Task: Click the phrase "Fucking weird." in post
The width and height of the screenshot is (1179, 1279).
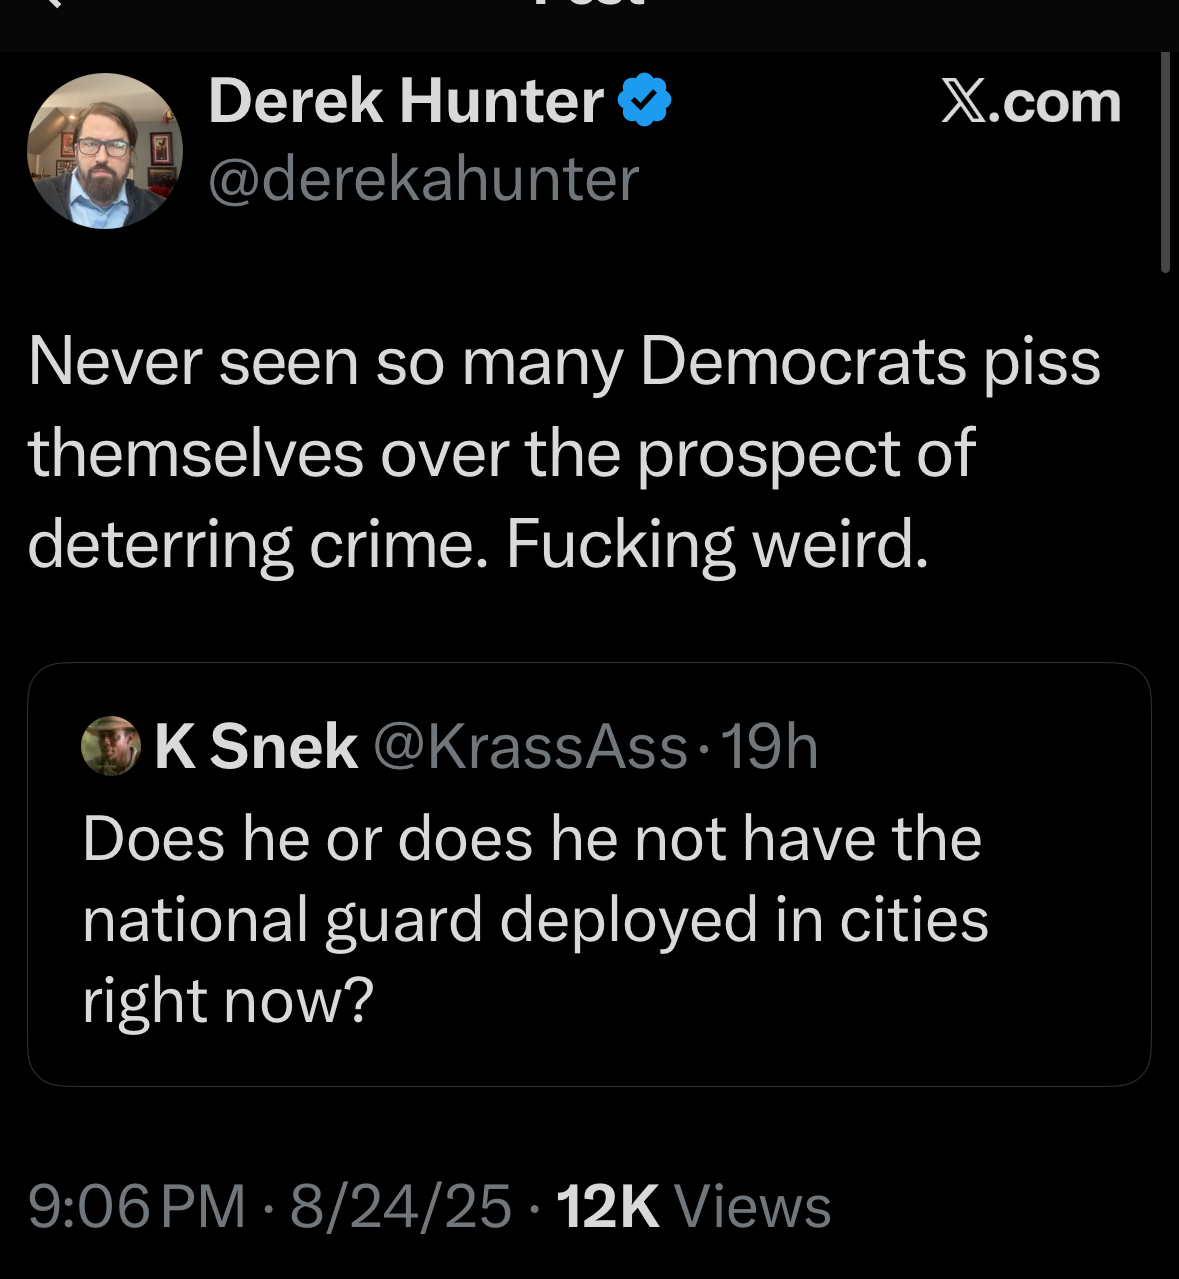Action: pyautogui.click(x=717, y=545)
